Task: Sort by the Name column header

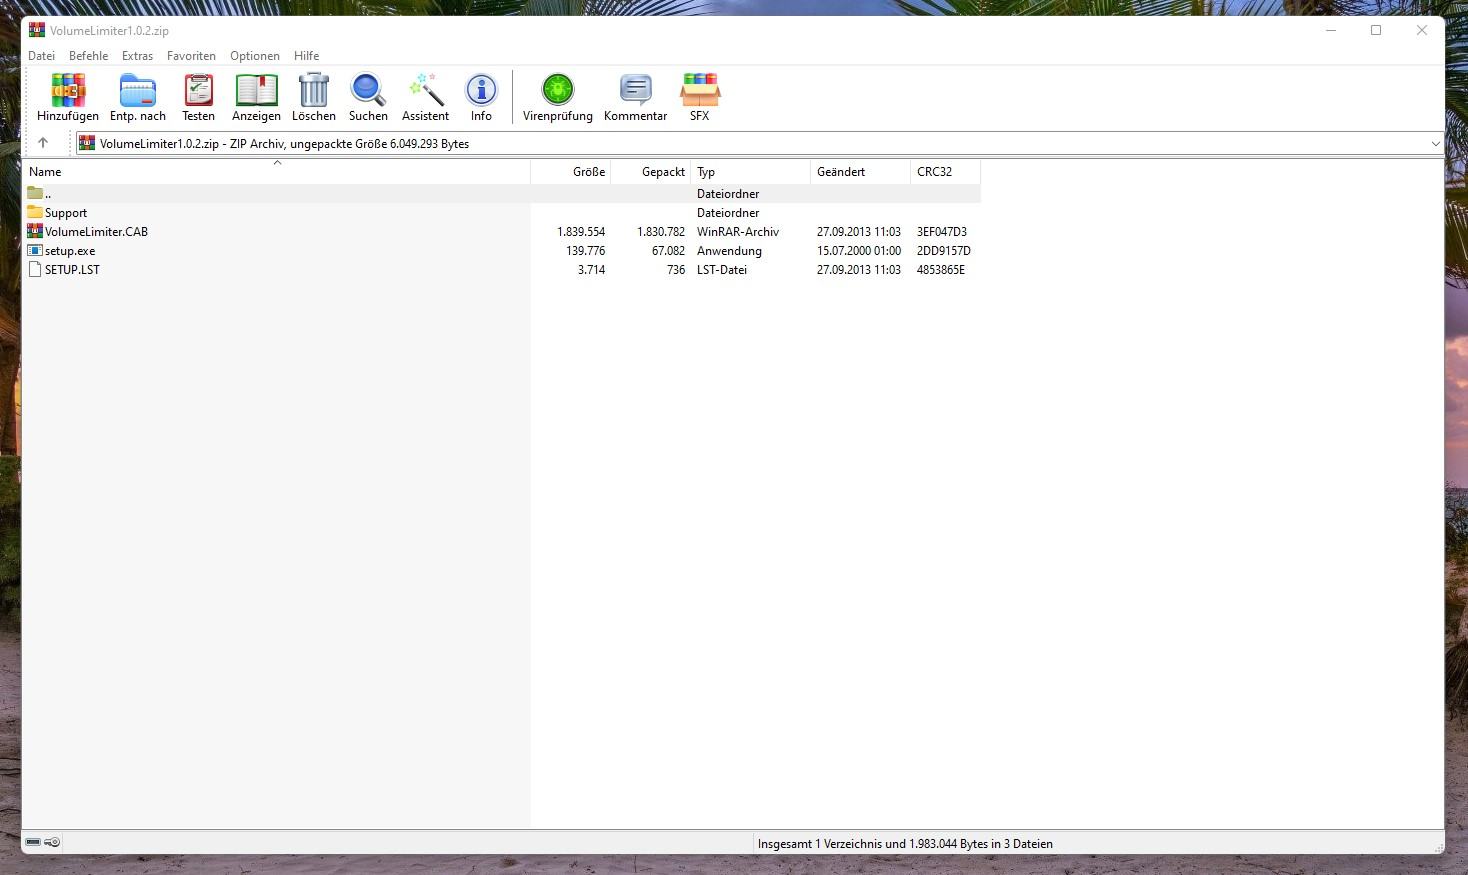Action: click(x=277, y=172)
